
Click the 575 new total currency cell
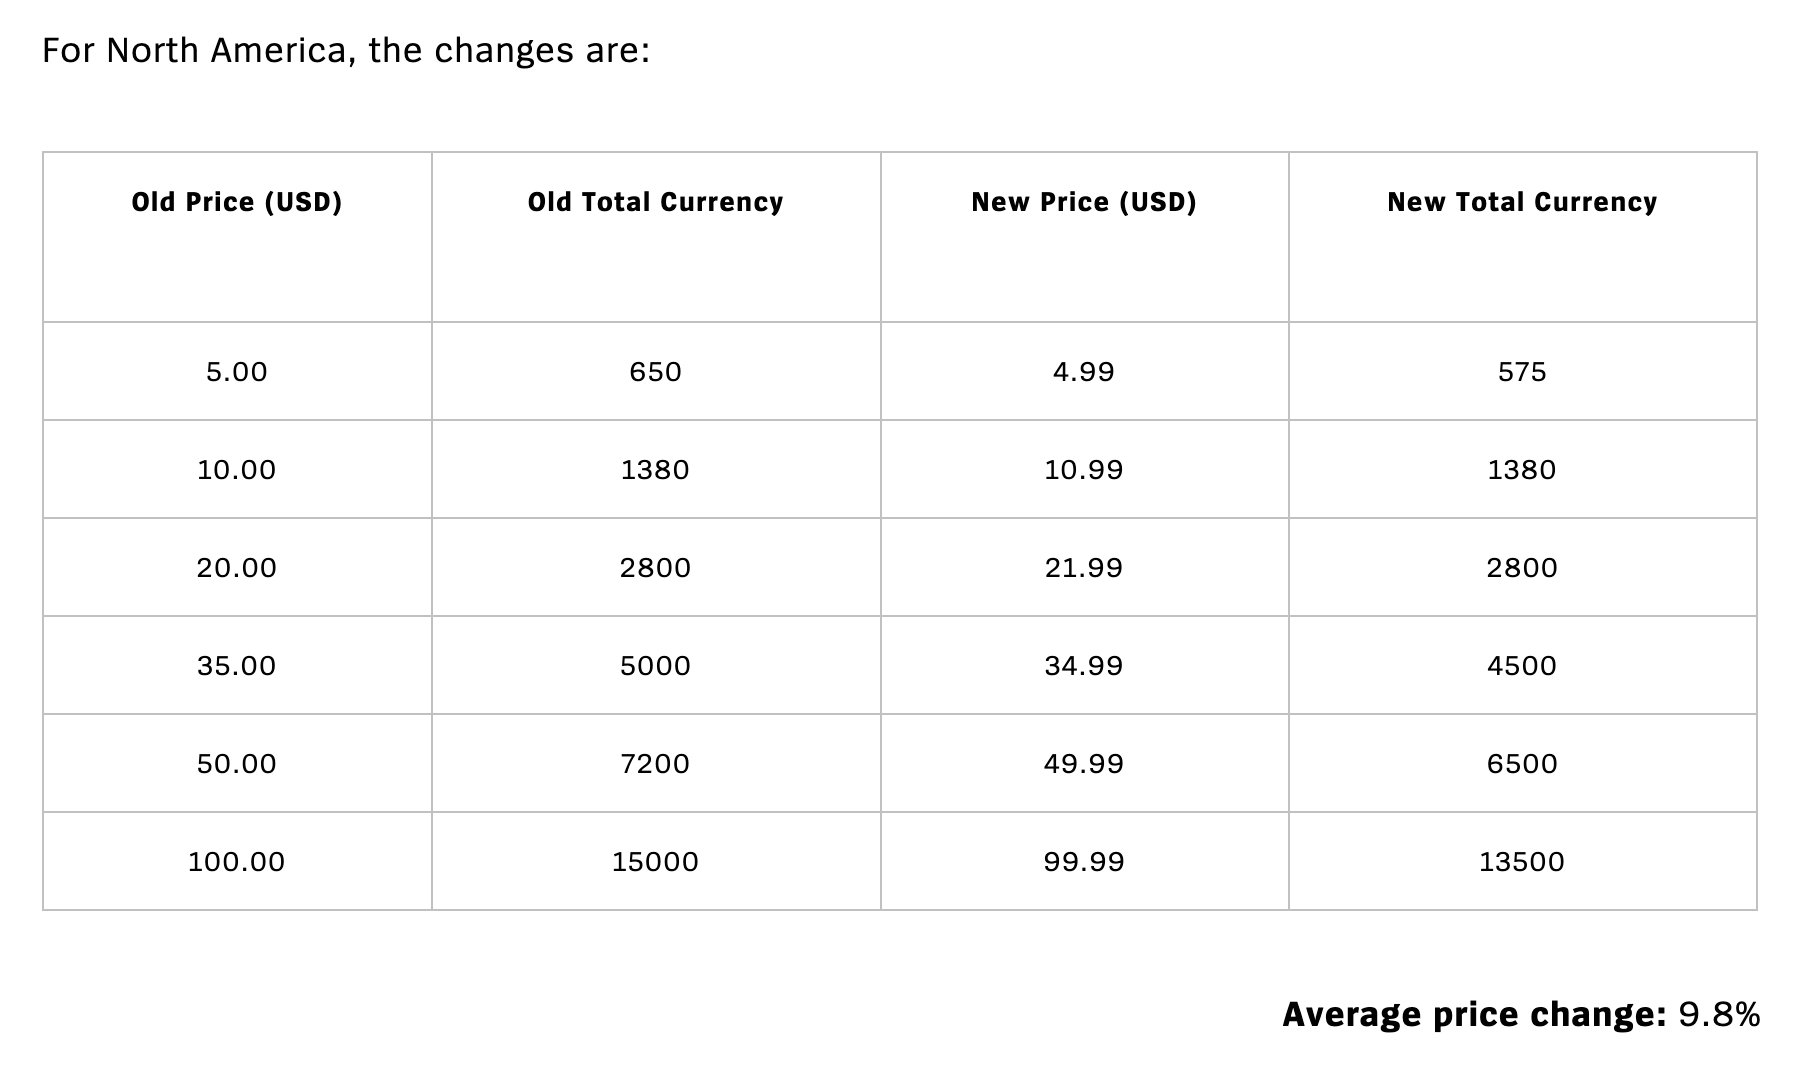coord(1522,372)
